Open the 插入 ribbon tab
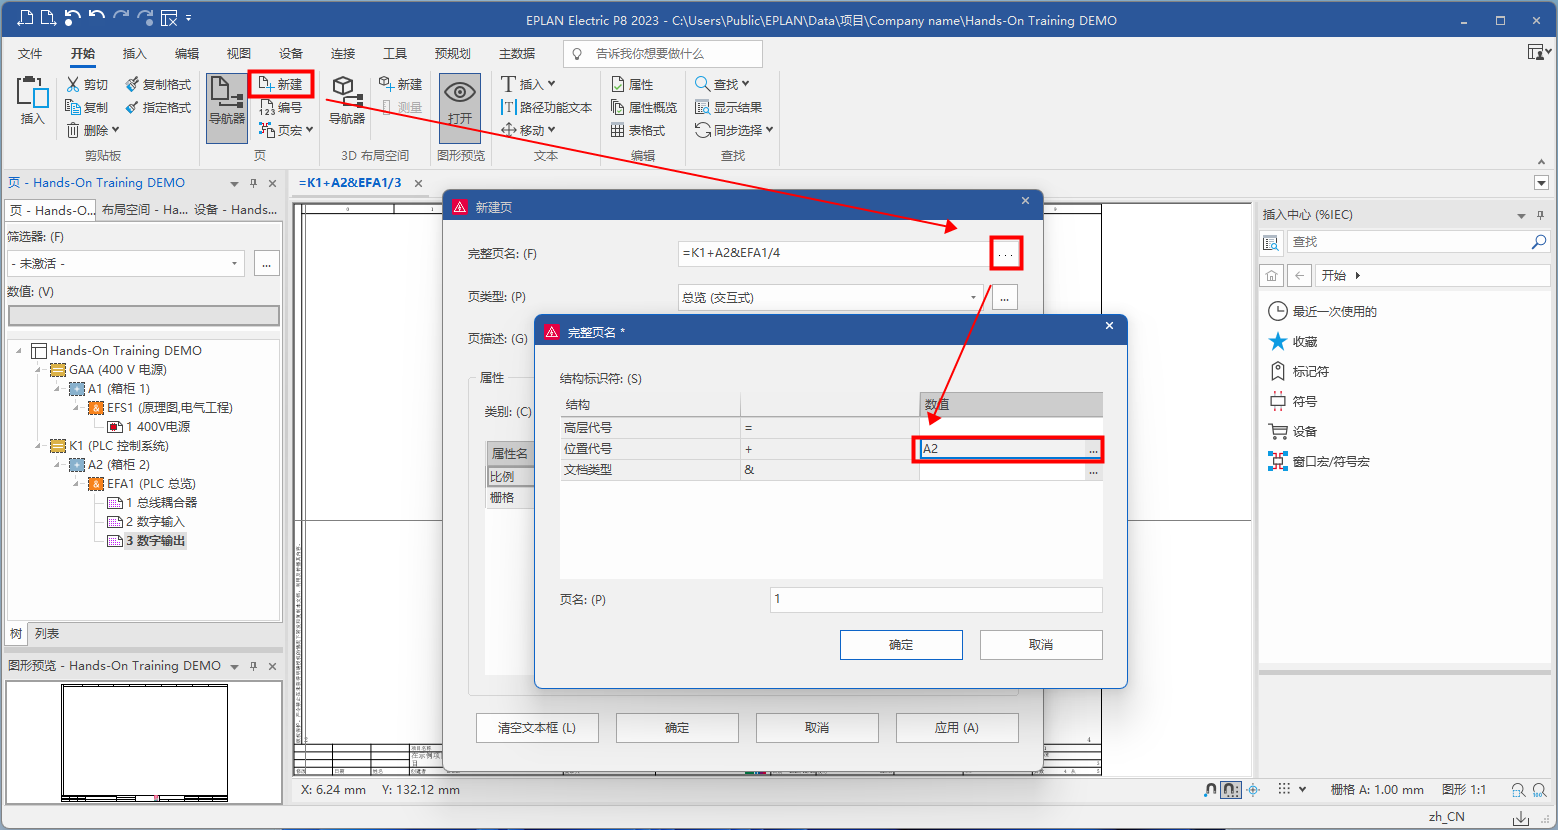Image resolution: width=1558 pixels, height=830 pixels. 134,54
